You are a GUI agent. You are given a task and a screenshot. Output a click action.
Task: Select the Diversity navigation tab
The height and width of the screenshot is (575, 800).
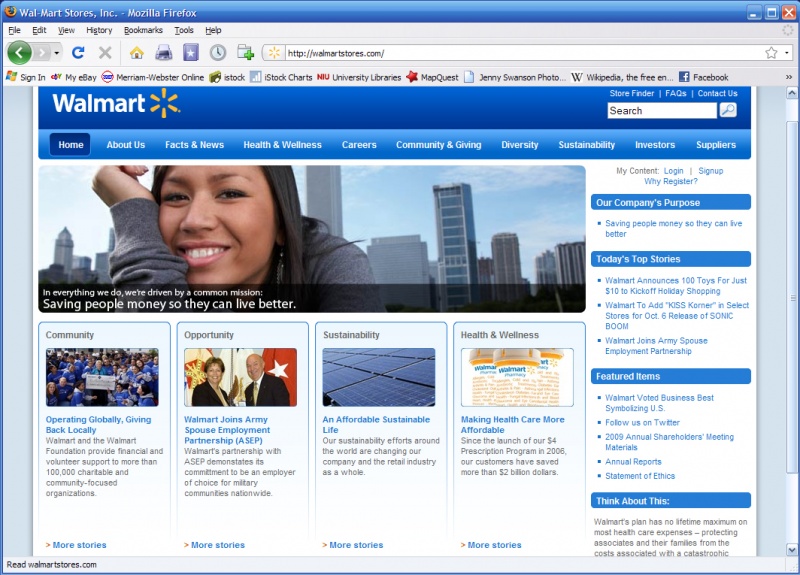click(520, 145)
